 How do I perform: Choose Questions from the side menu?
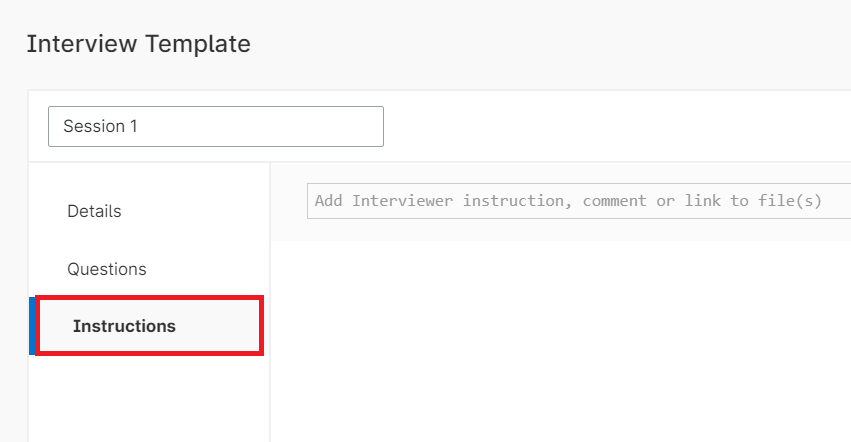point(107,269)
